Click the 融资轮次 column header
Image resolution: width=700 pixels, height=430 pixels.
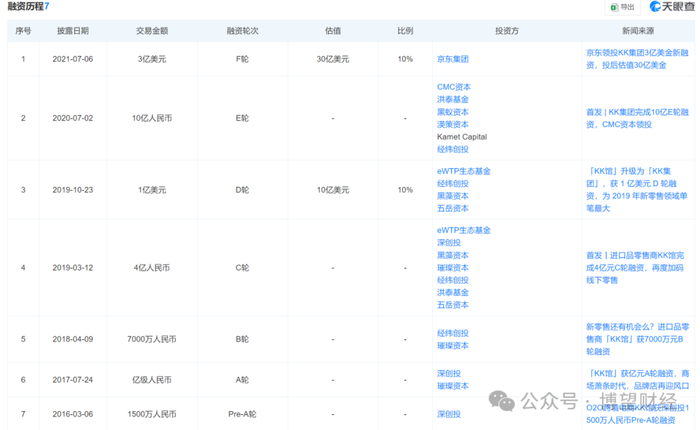point(242,31)
